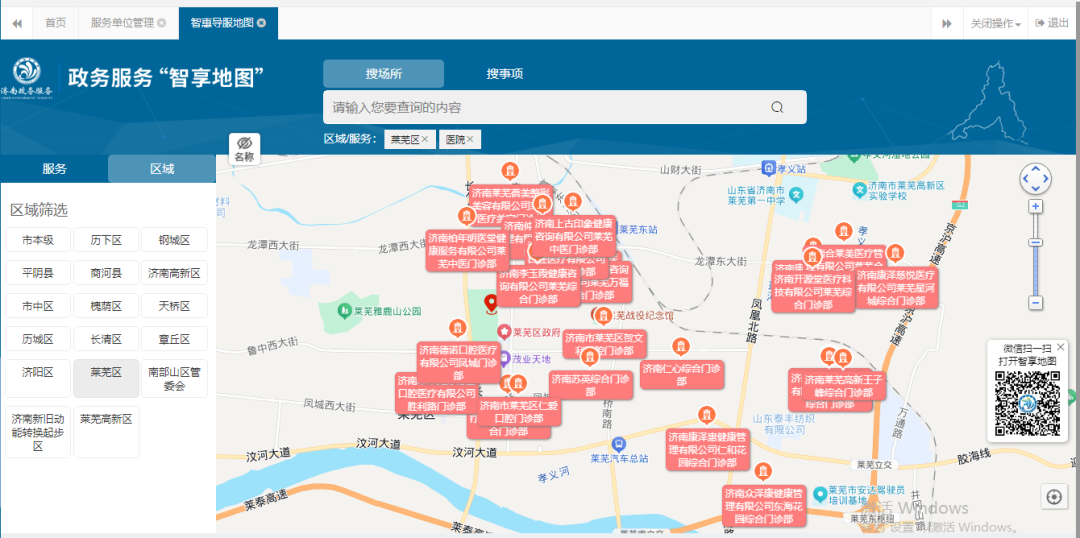Select region 商河县
Viewport: 1080px width, 538px height.
106,273
